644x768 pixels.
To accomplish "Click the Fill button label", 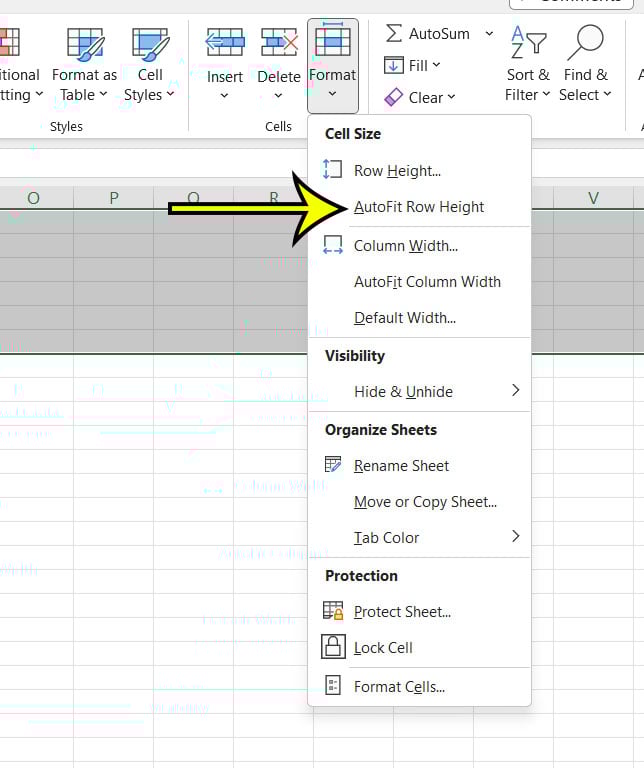I will (x=418, y=66).
